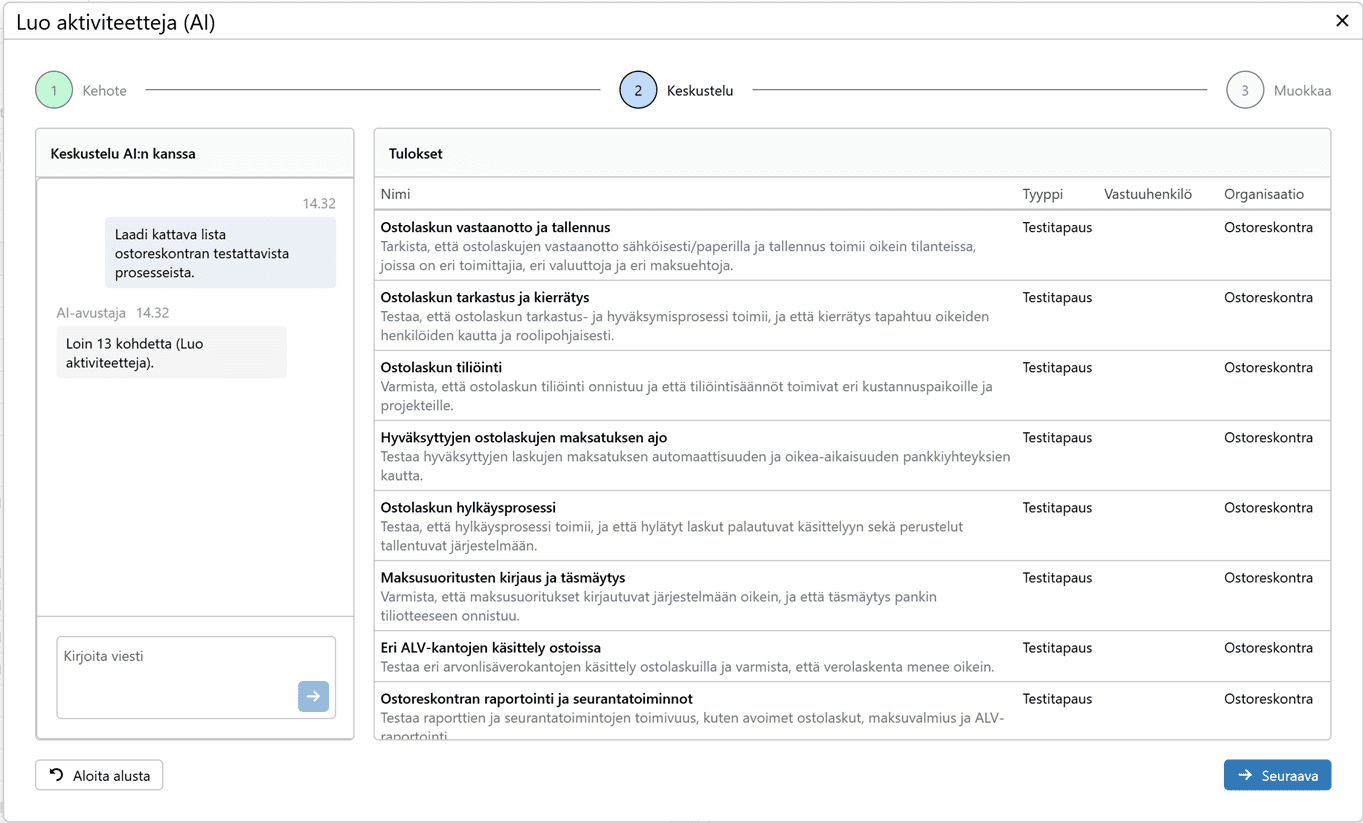Image resolution: width=1363 pixels, height=823 pixels.
Task: Open the Ostolaskun tiliöinti result
Action: (x=441, y=368)
